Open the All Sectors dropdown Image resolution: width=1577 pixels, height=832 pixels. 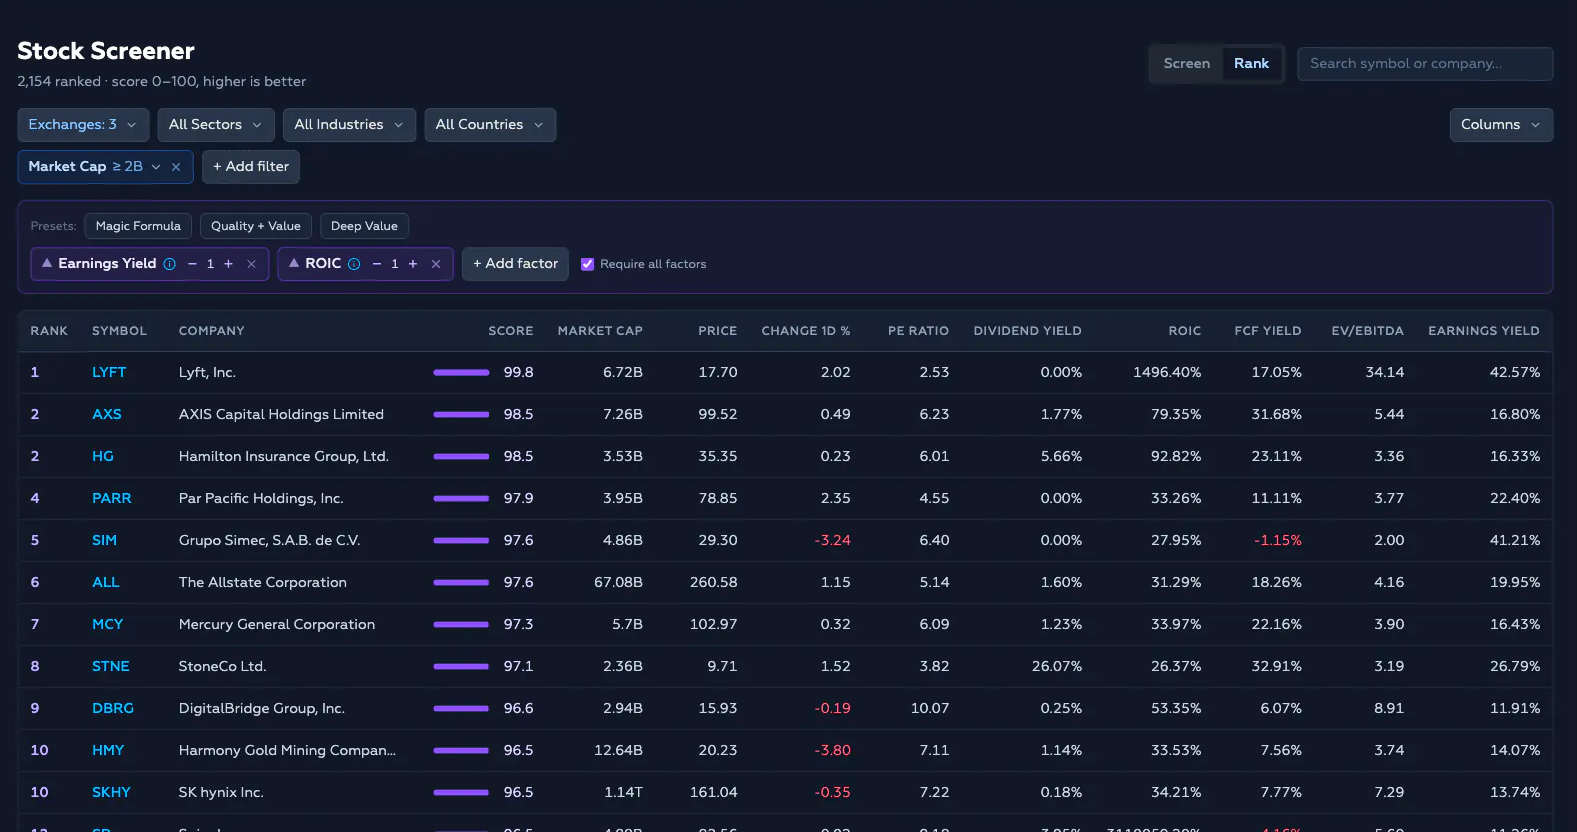(x=216, y=125)
